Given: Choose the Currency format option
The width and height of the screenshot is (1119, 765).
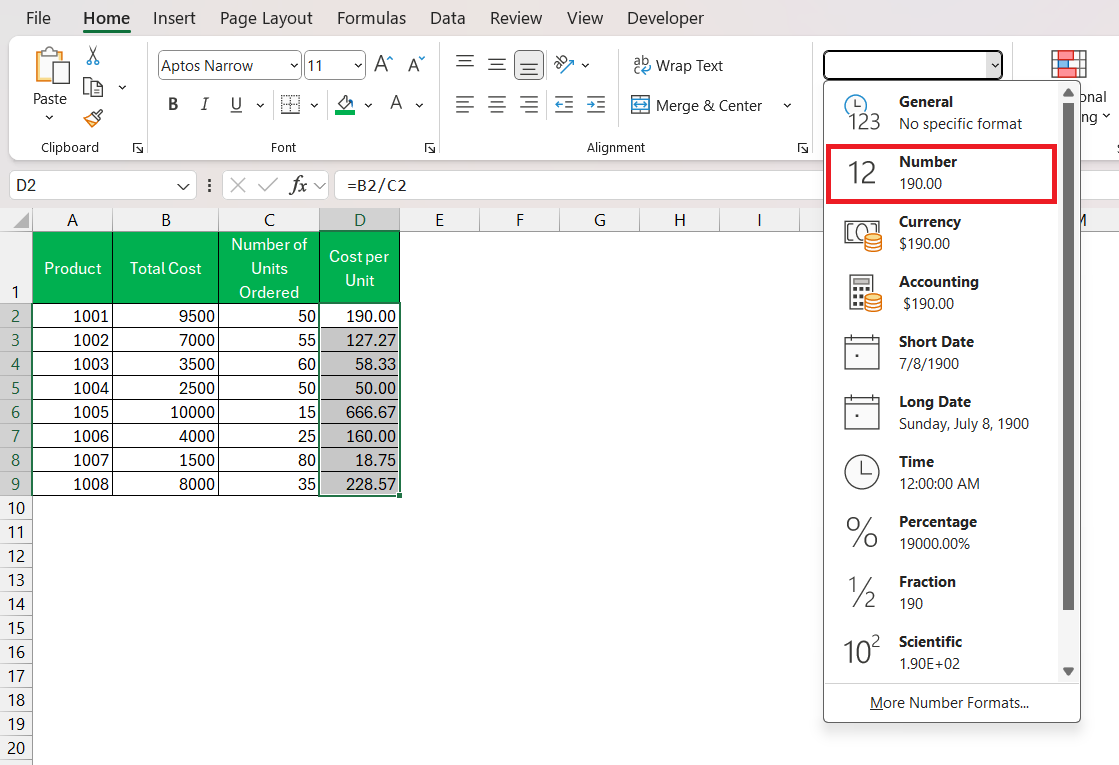Looking at the screenshot, I should tap(941, 233).
